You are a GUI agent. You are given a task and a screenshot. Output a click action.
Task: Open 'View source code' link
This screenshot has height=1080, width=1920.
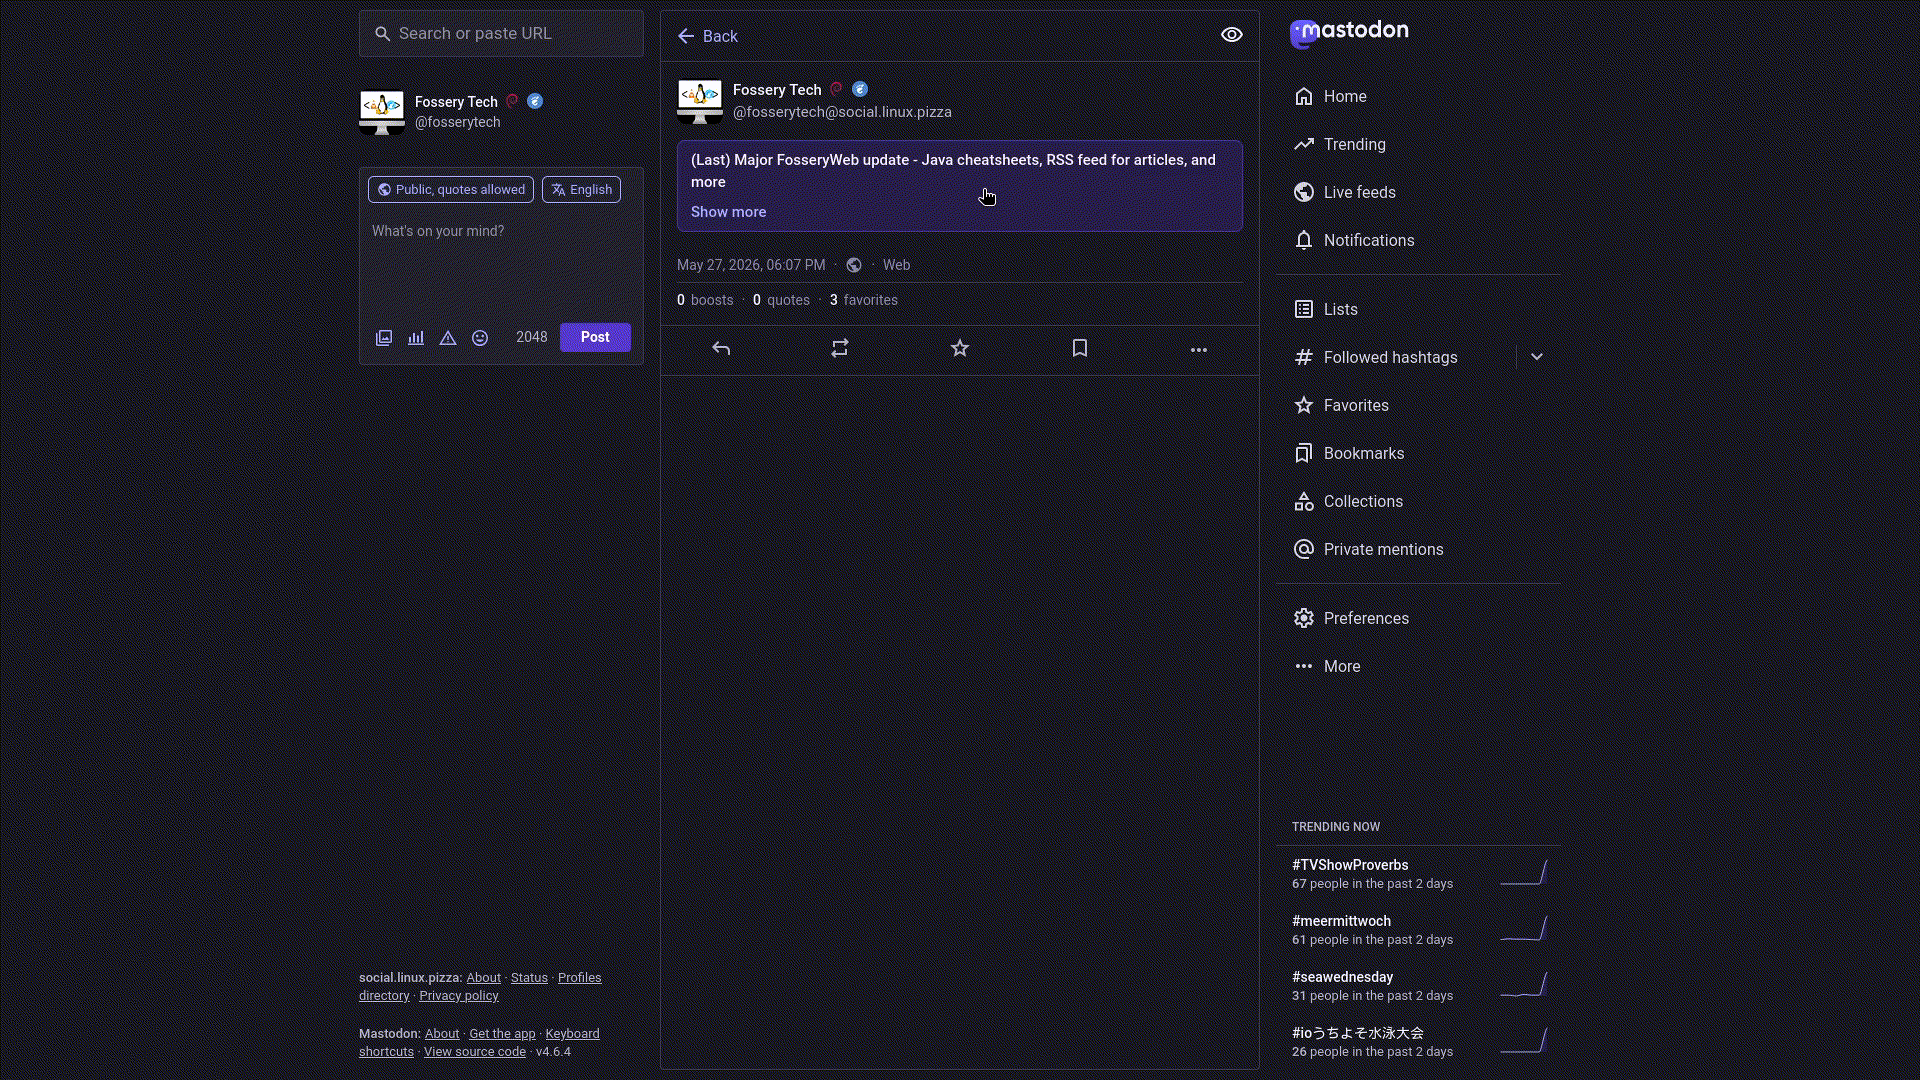[x=474, y=1052]
